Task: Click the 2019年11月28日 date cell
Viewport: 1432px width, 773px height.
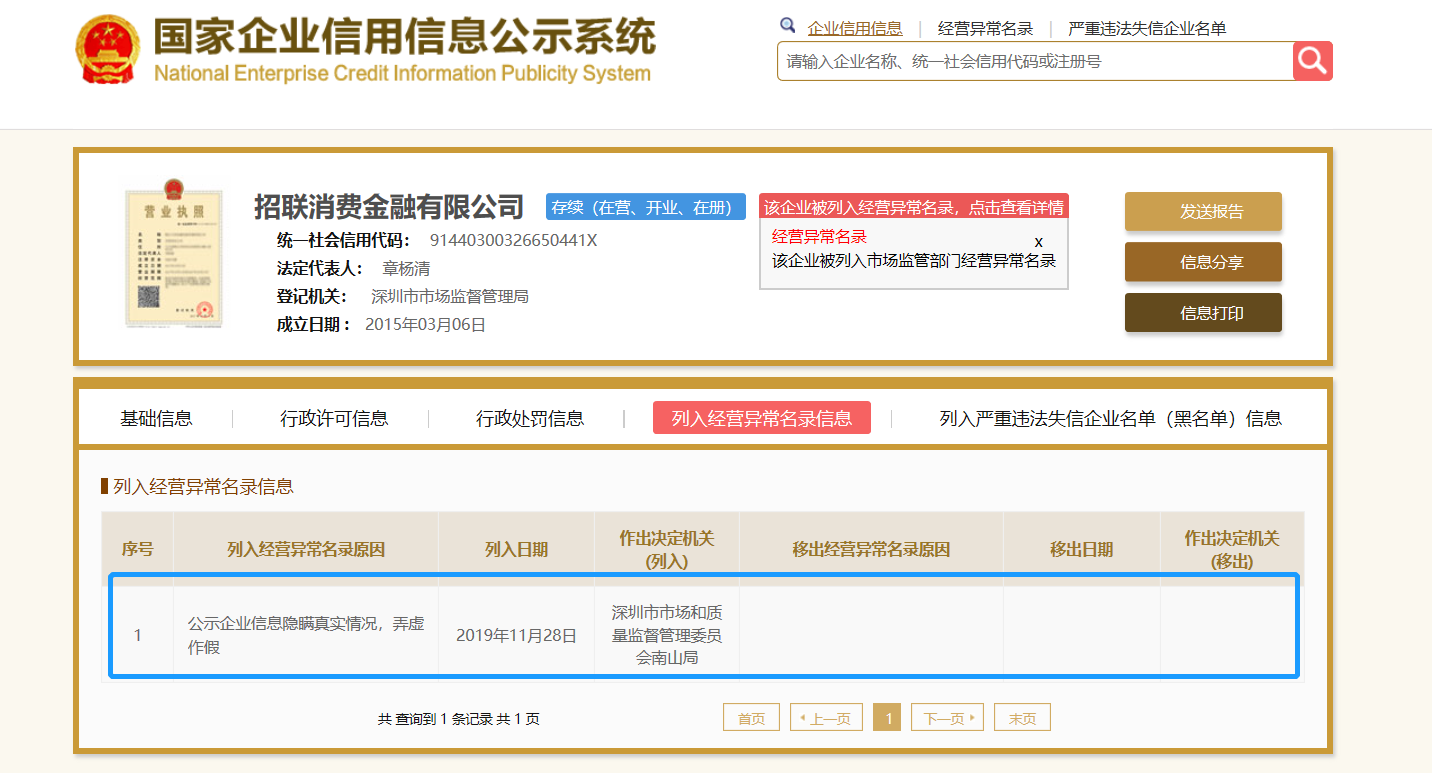Action: 516,635
